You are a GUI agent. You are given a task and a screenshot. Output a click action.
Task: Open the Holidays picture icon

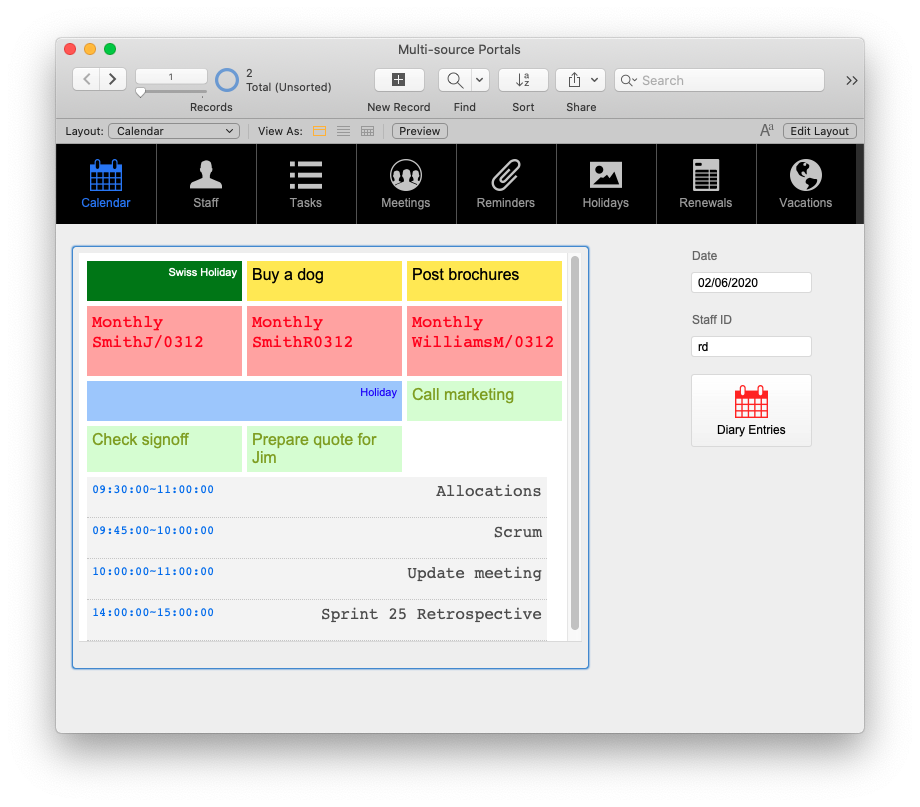pyautogui.click(x=606, y=175)
